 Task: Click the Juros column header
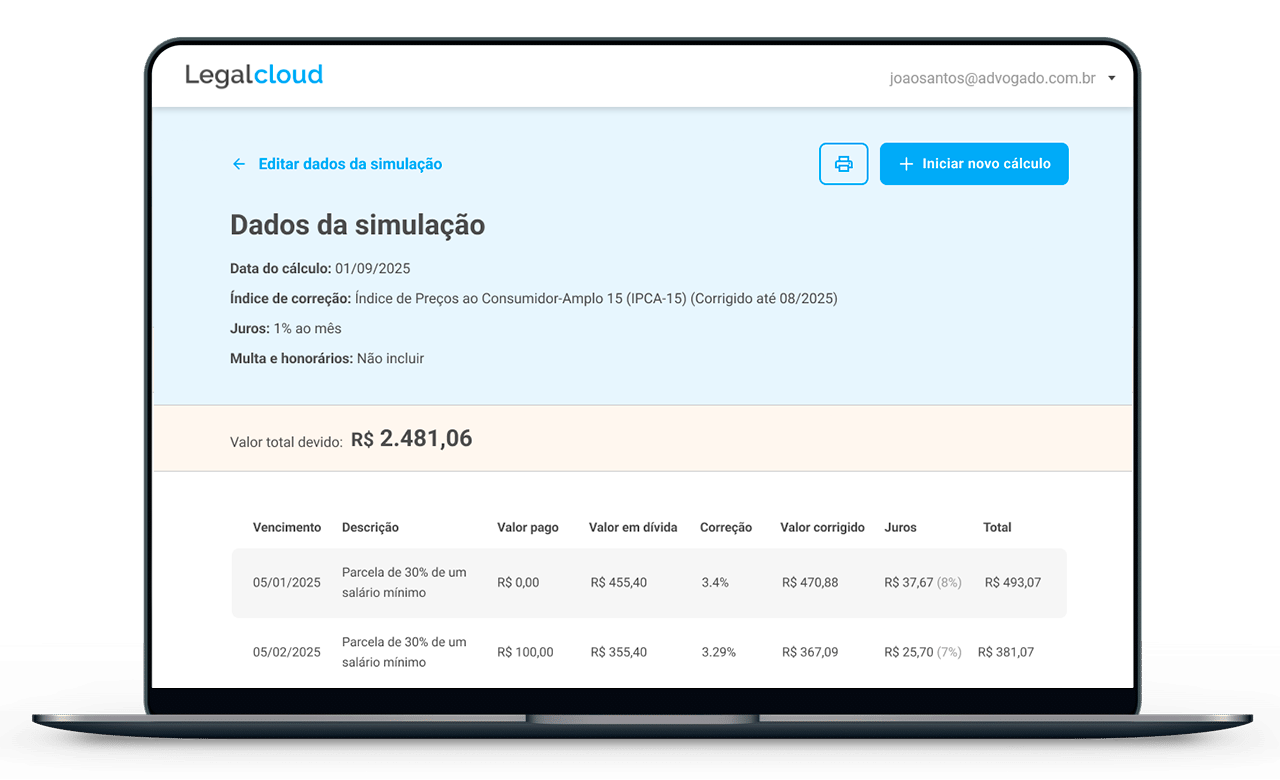[x=899, y=527]
